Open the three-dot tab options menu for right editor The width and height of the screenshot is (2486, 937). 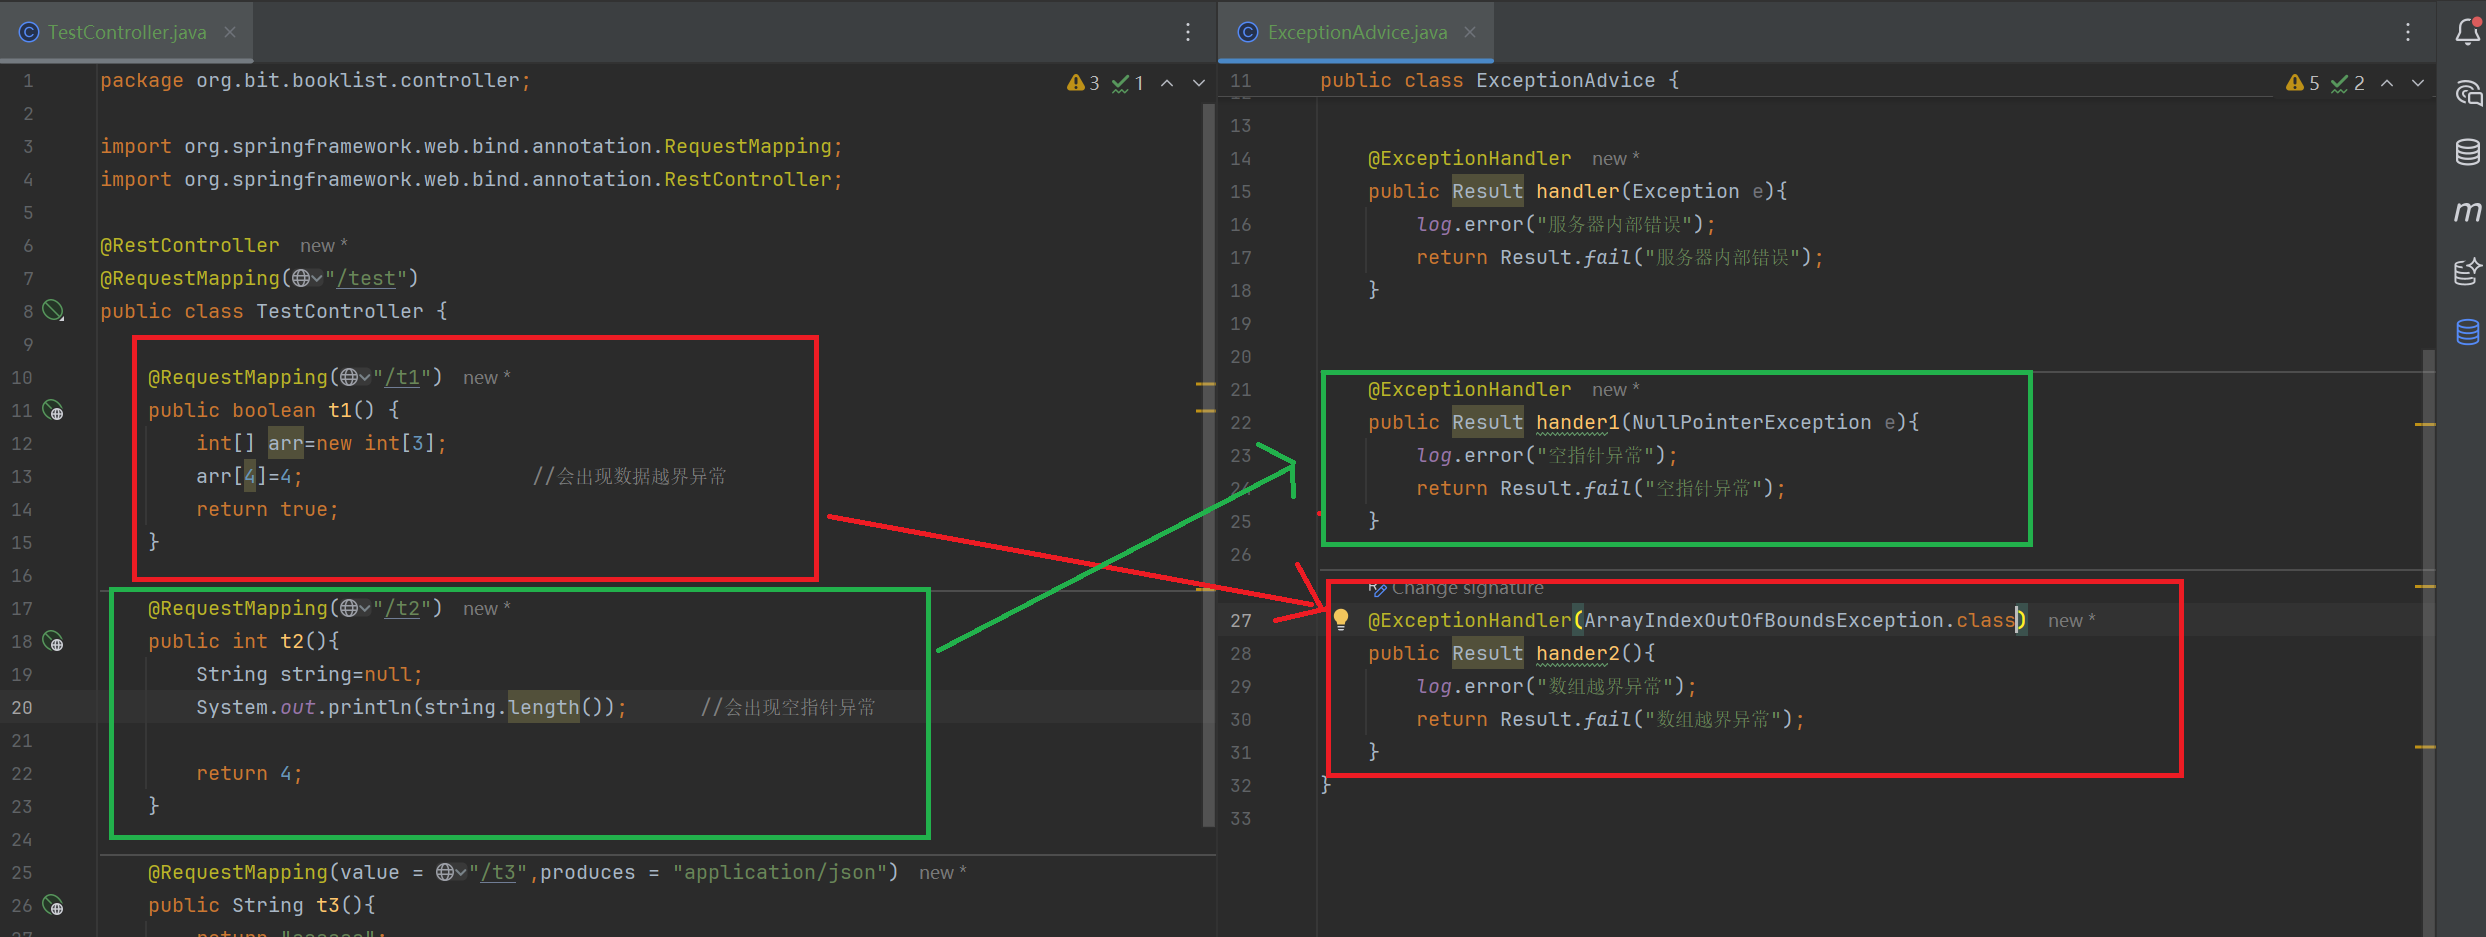pyautogui.click(x=2408, y=32)
